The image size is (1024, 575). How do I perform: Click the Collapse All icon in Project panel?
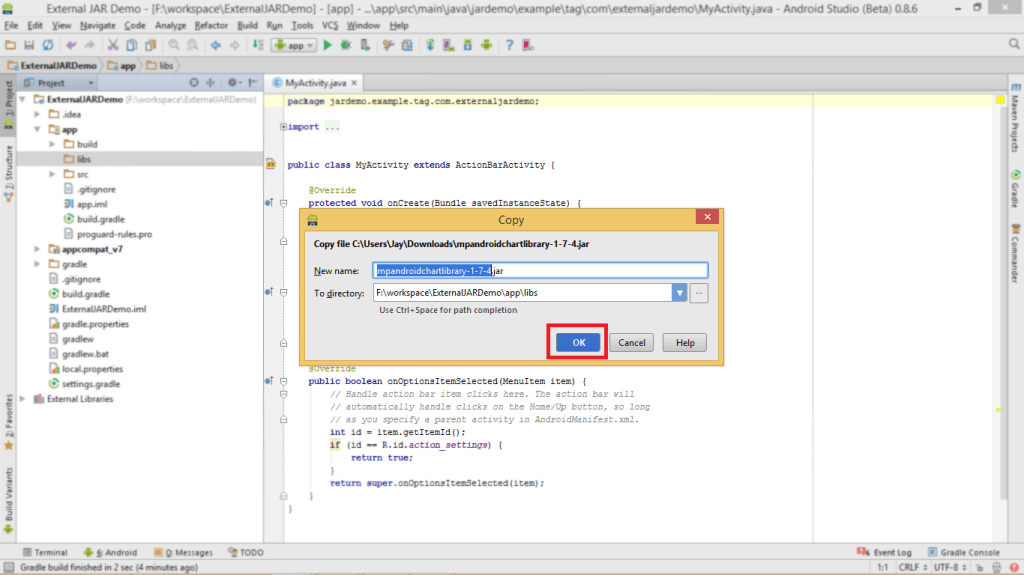(x=210, y=82)
